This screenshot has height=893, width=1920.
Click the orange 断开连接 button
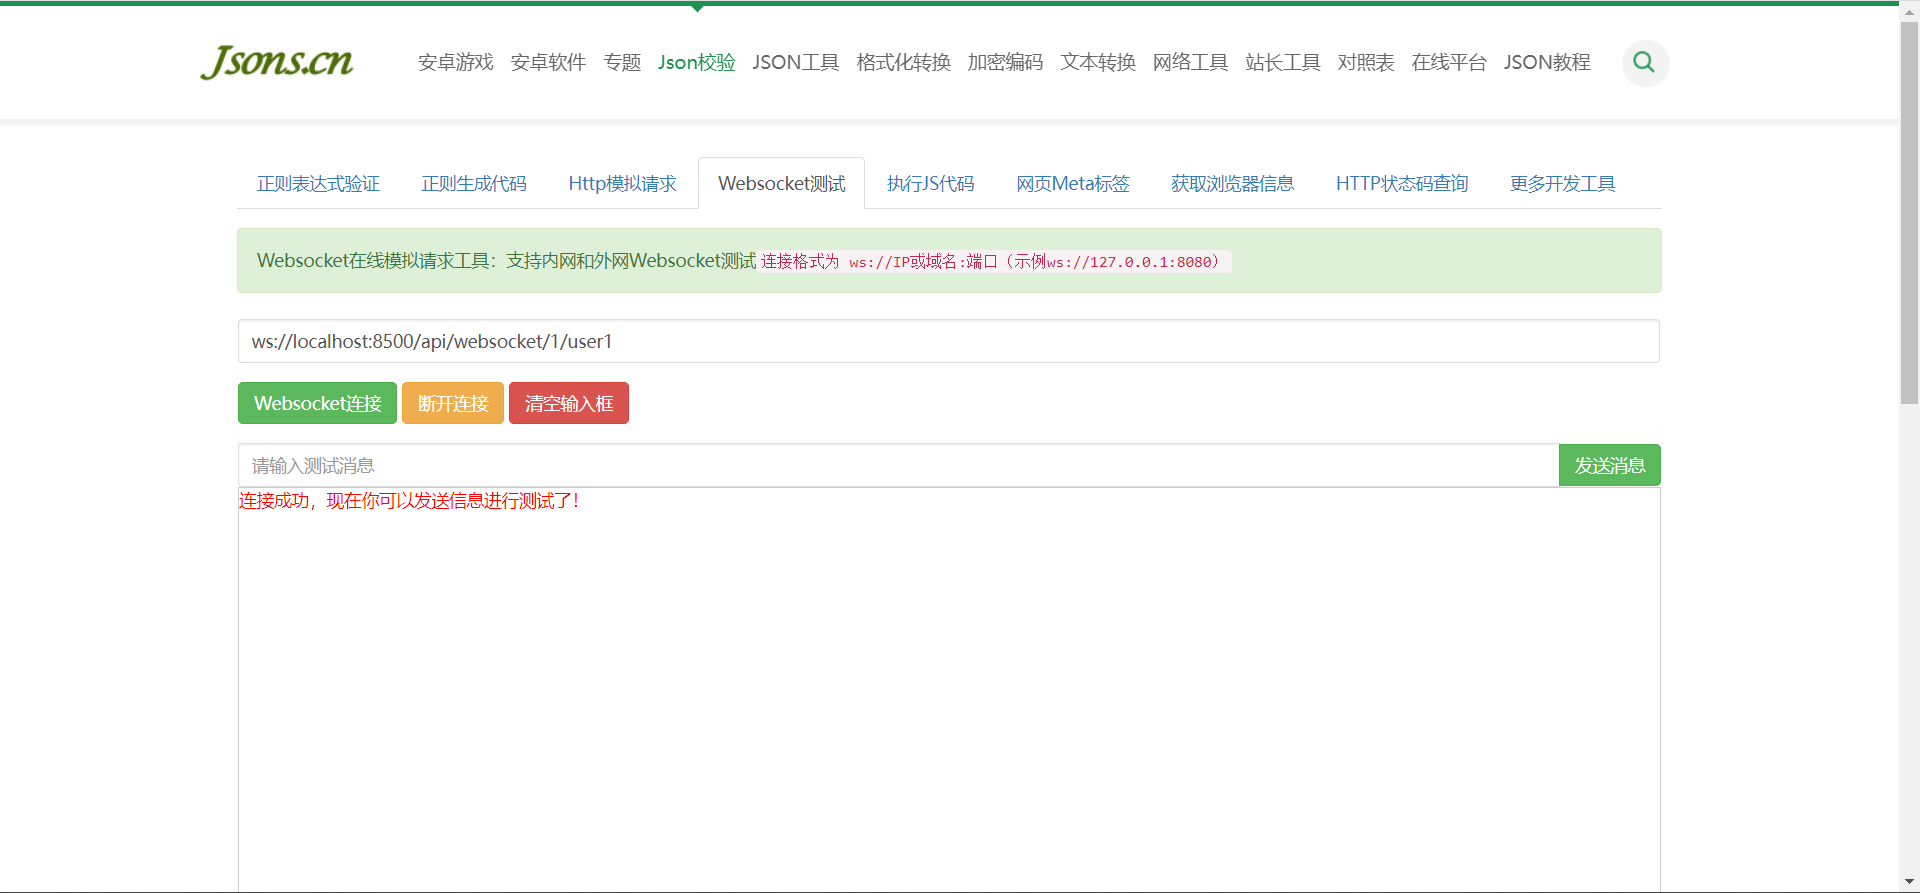click(x=453, y=403)
